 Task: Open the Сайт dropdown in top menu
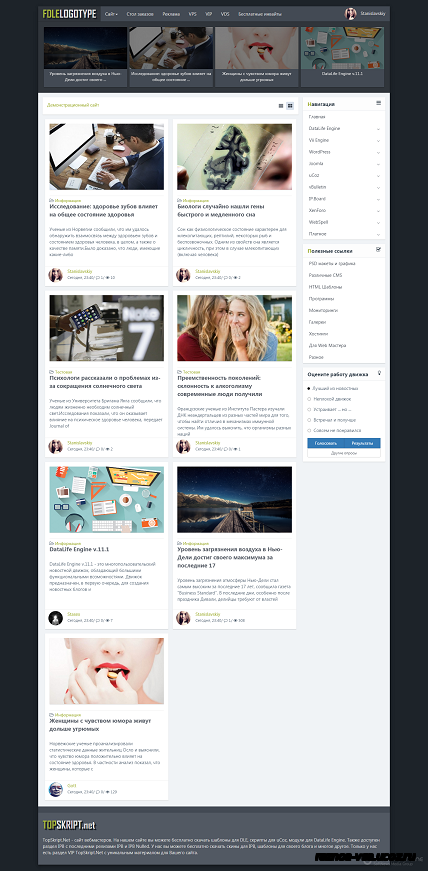click(x=111, y=13)
